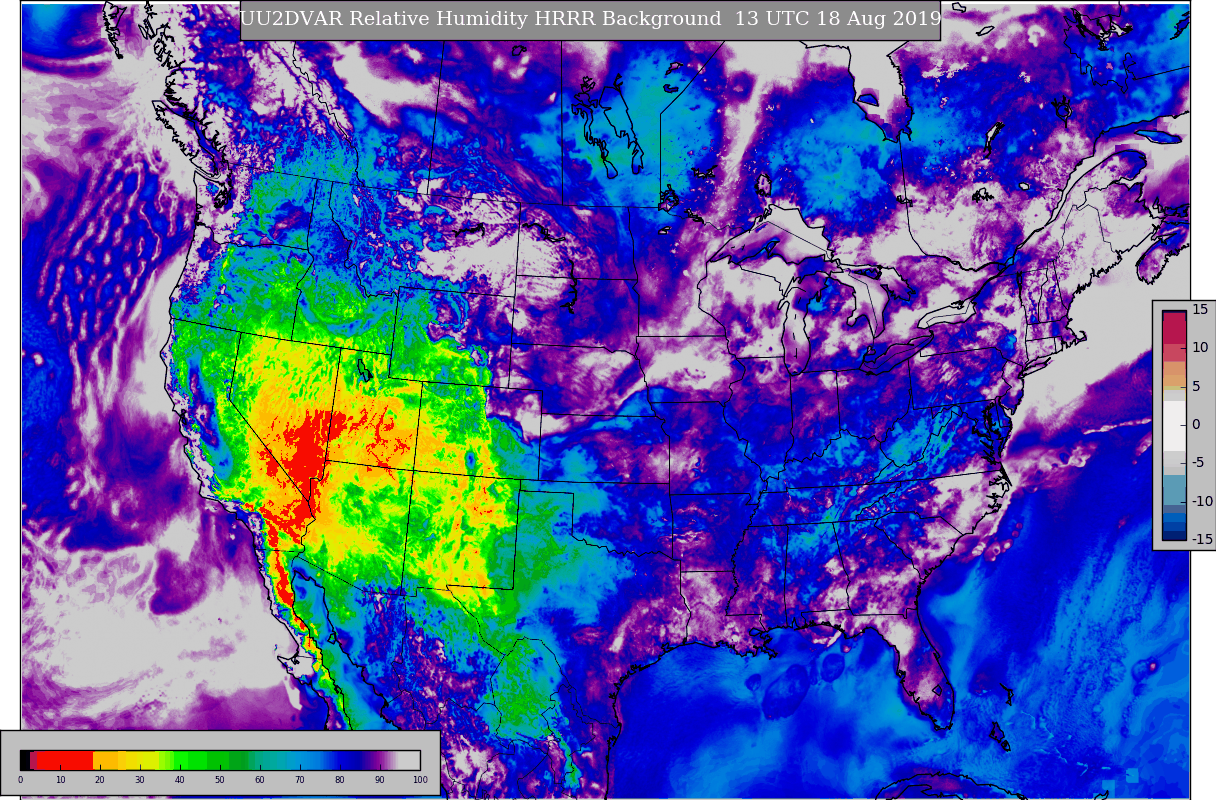Click the "0" label on humidity colorbar
This screenshot has width=1216, height=800.
tap(20, 780)
